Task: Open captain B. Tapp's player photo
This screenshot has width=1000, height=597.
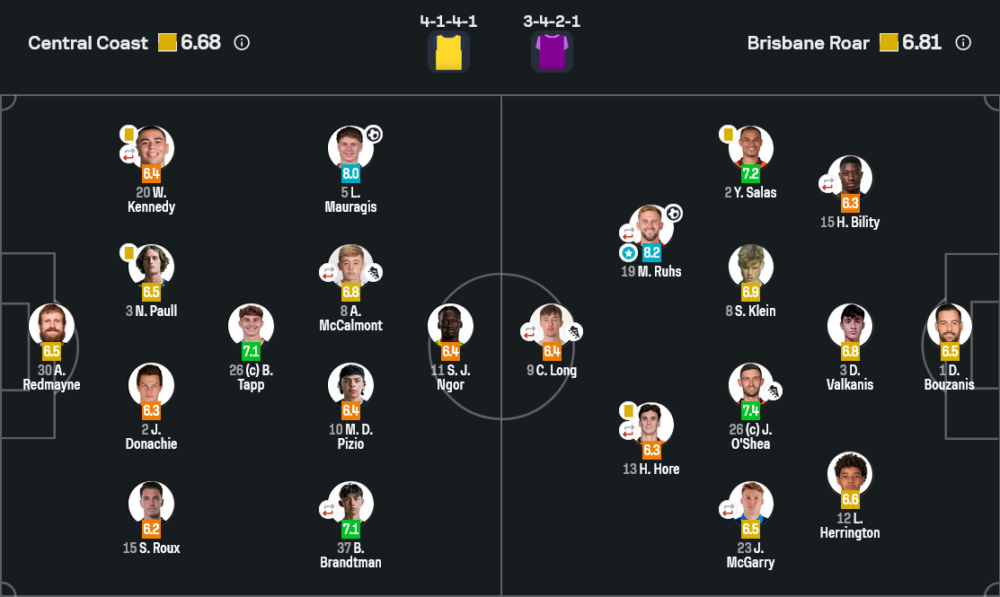Action: [x=251, y=325]
